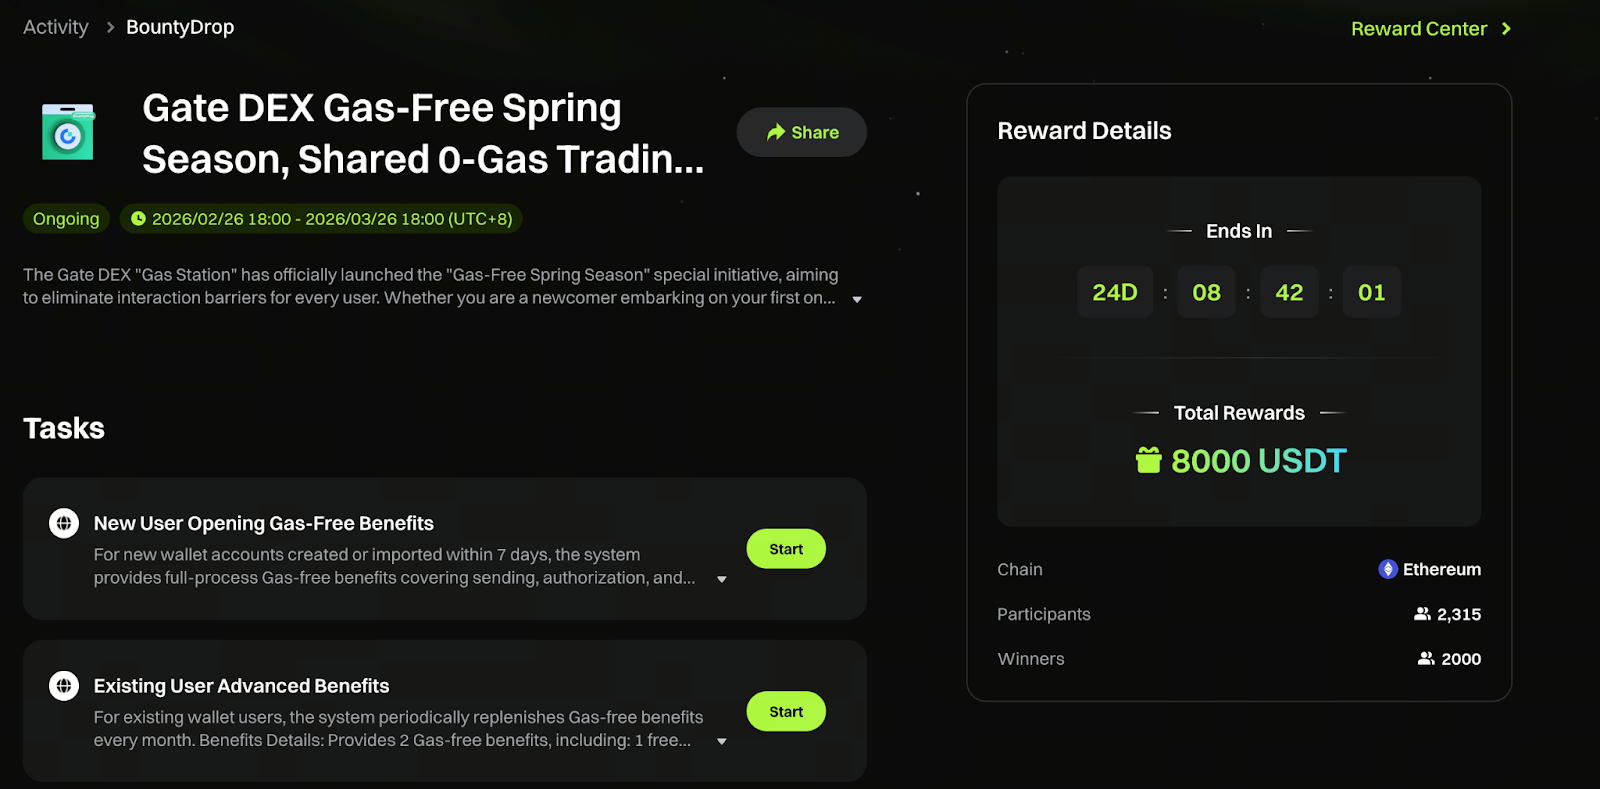The width and height of the screenshot is (1600, 789).
Task: Click the Ethereum chain icon
Action: (x=1388, y=569)
